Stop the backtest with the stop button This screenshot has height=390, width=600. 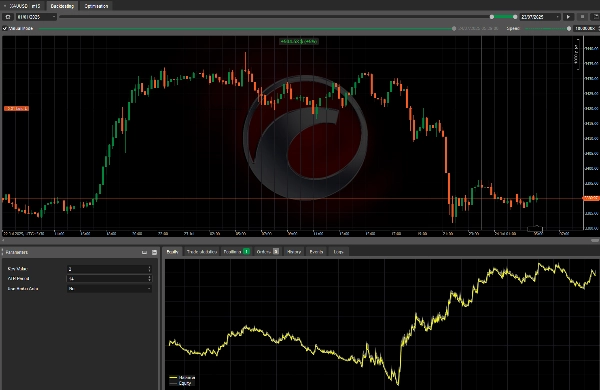pyautogui.click(x=582, y=17)
